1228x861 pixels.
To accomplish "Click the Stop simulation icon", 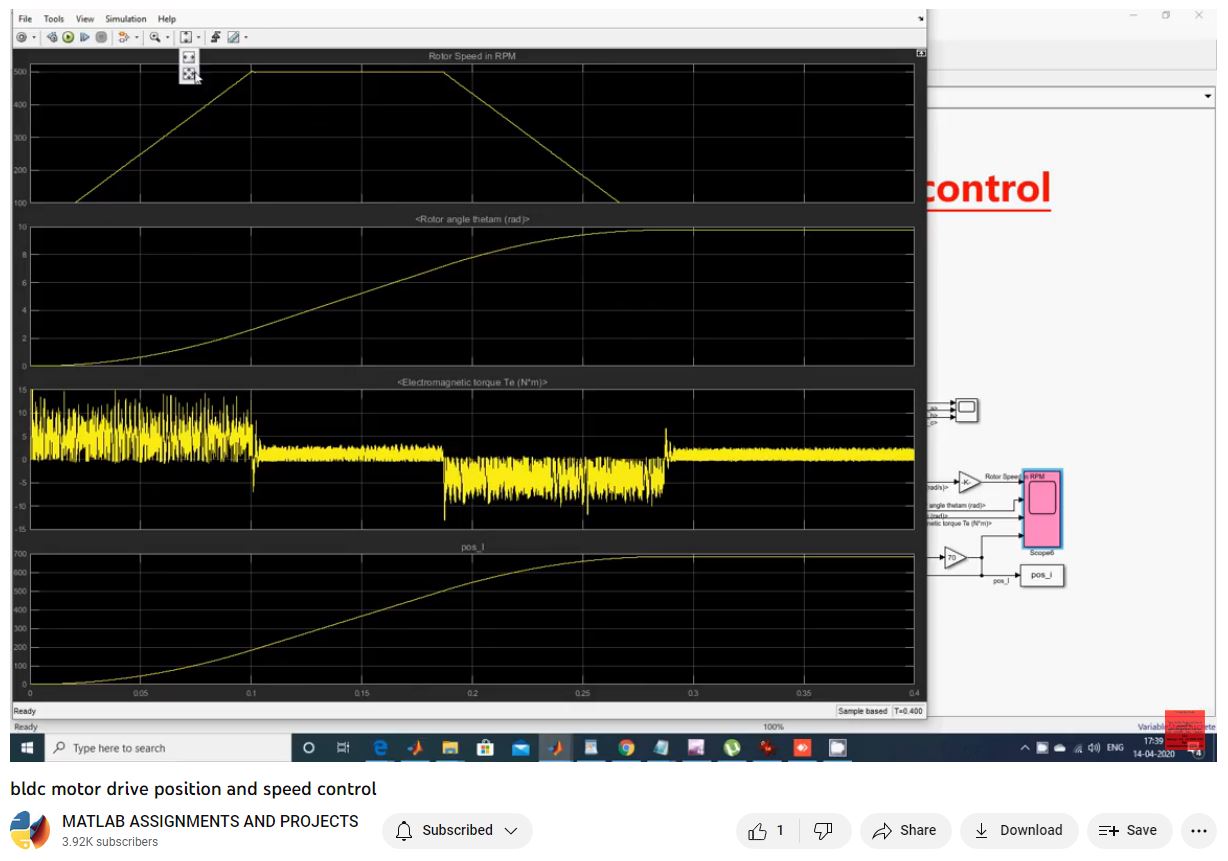I will click(x=101, y=37).
